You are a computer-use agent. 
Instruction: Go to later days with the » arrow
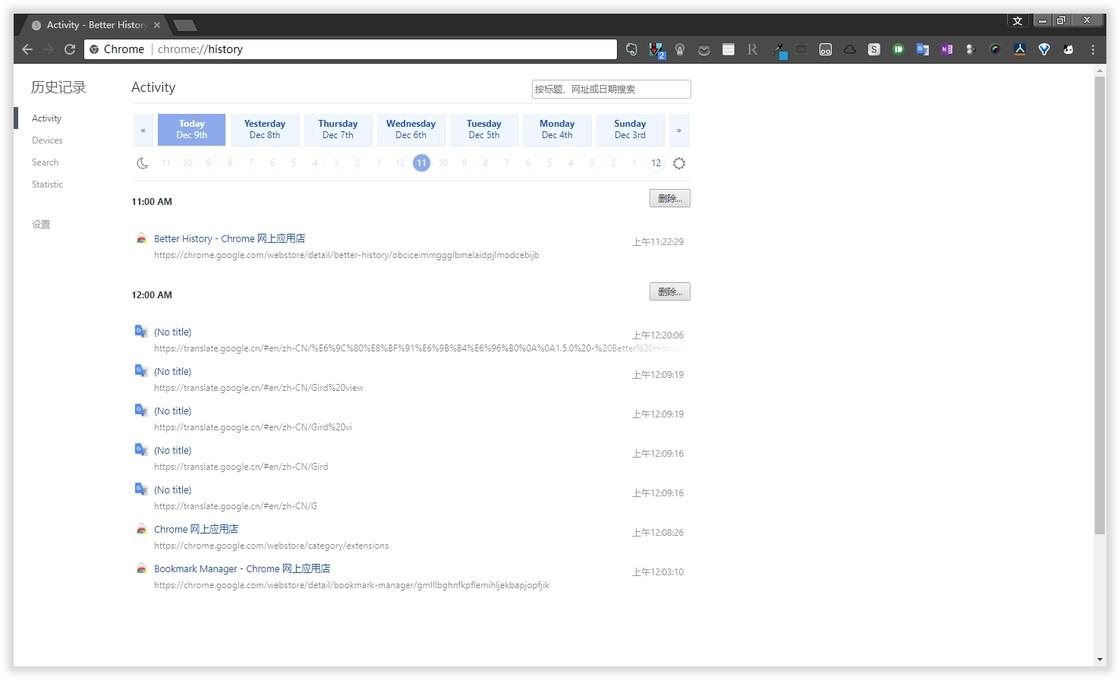click(x=679, y=130)
